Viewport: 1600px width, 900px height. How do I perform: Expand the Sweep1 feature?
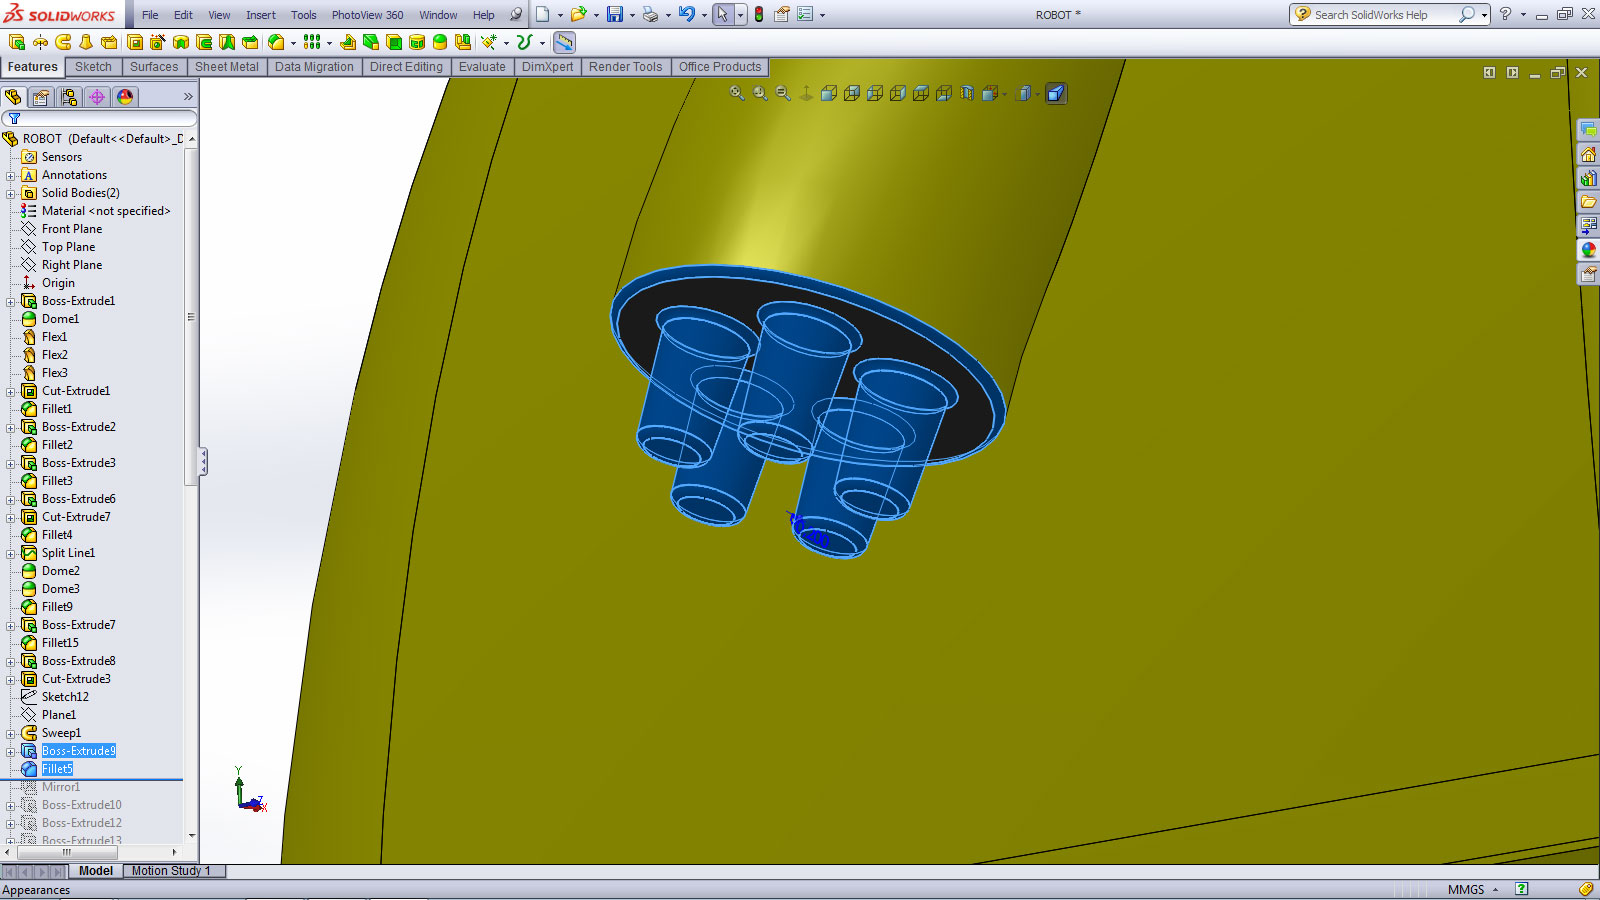(x=11, y=733)
